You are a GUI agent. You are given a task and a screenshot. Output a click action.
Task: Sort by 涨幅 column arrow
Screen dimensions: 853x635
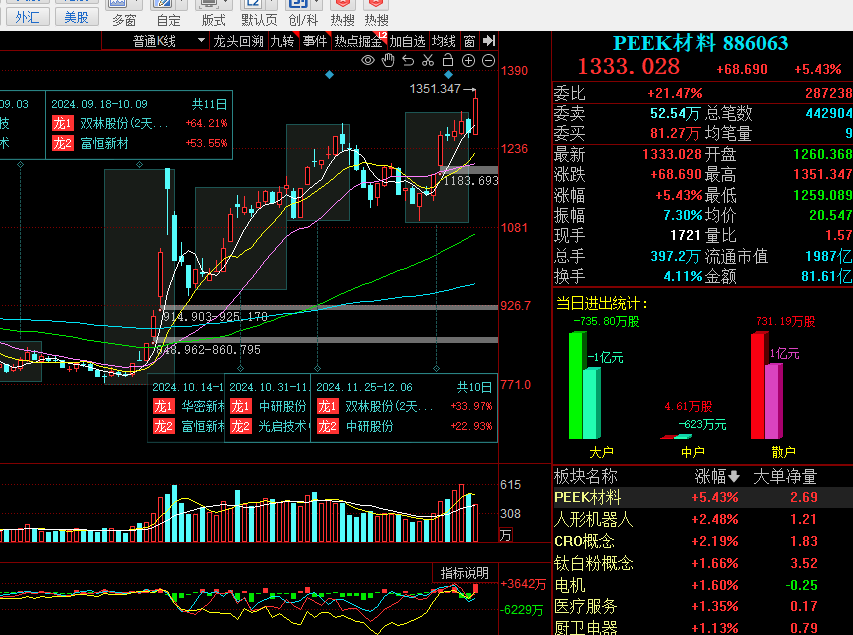click(x=734, y=477)
